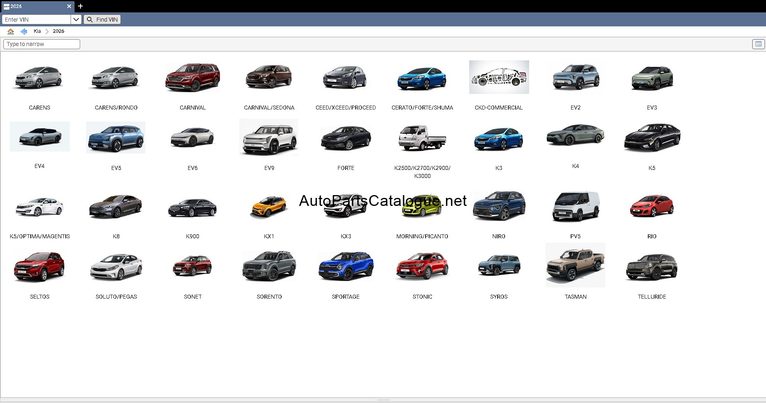Select the CERATO/FORTE/SHUMA car
This screenshot has width=766, height=403.
point(422,78)
